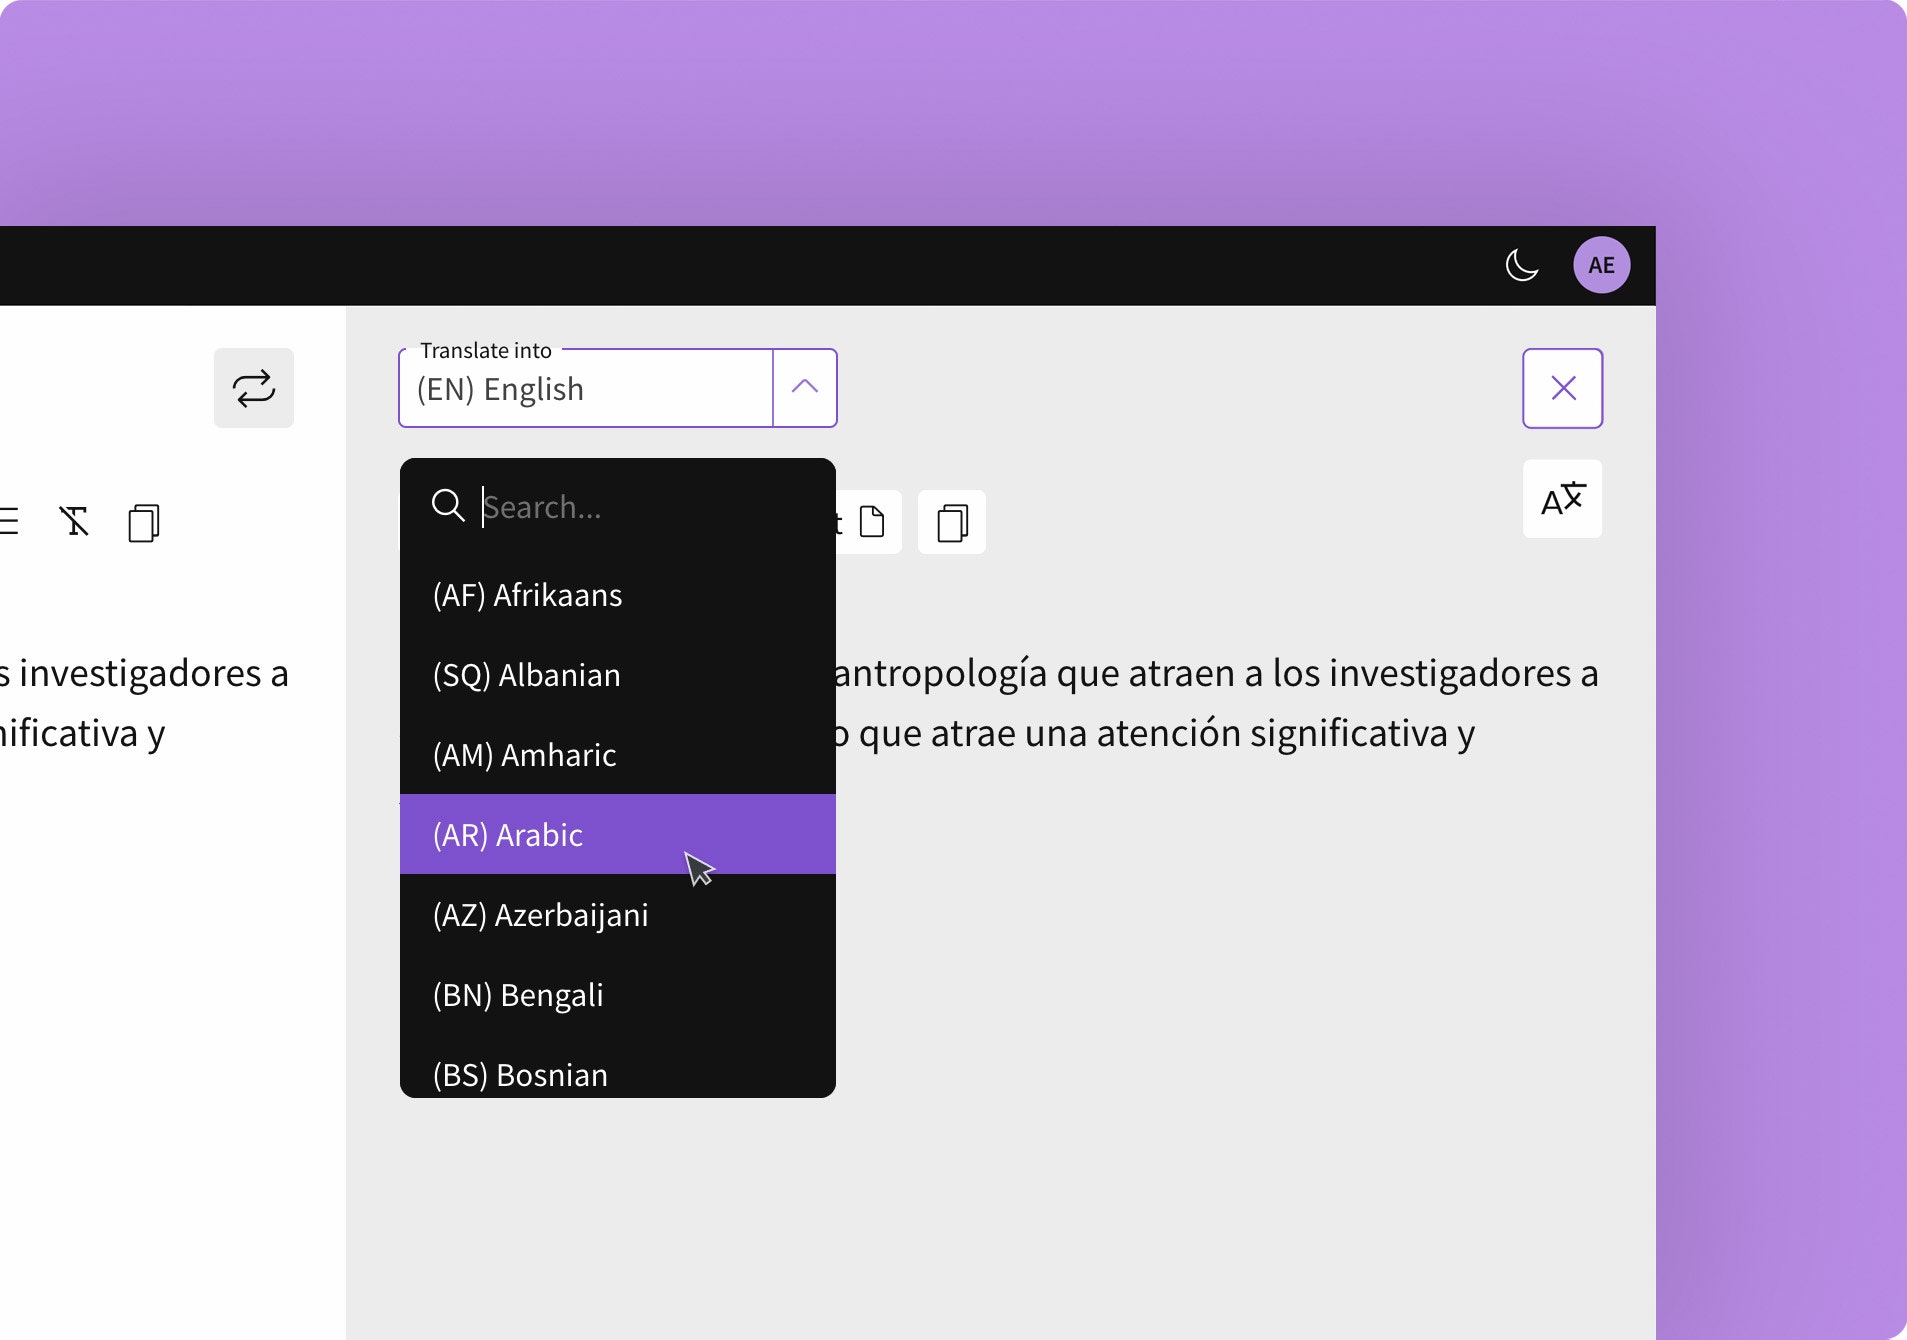Open the glossary translate icon
The image size is (1907, 1340).
pyautogui.click(x=1562, y=499)
